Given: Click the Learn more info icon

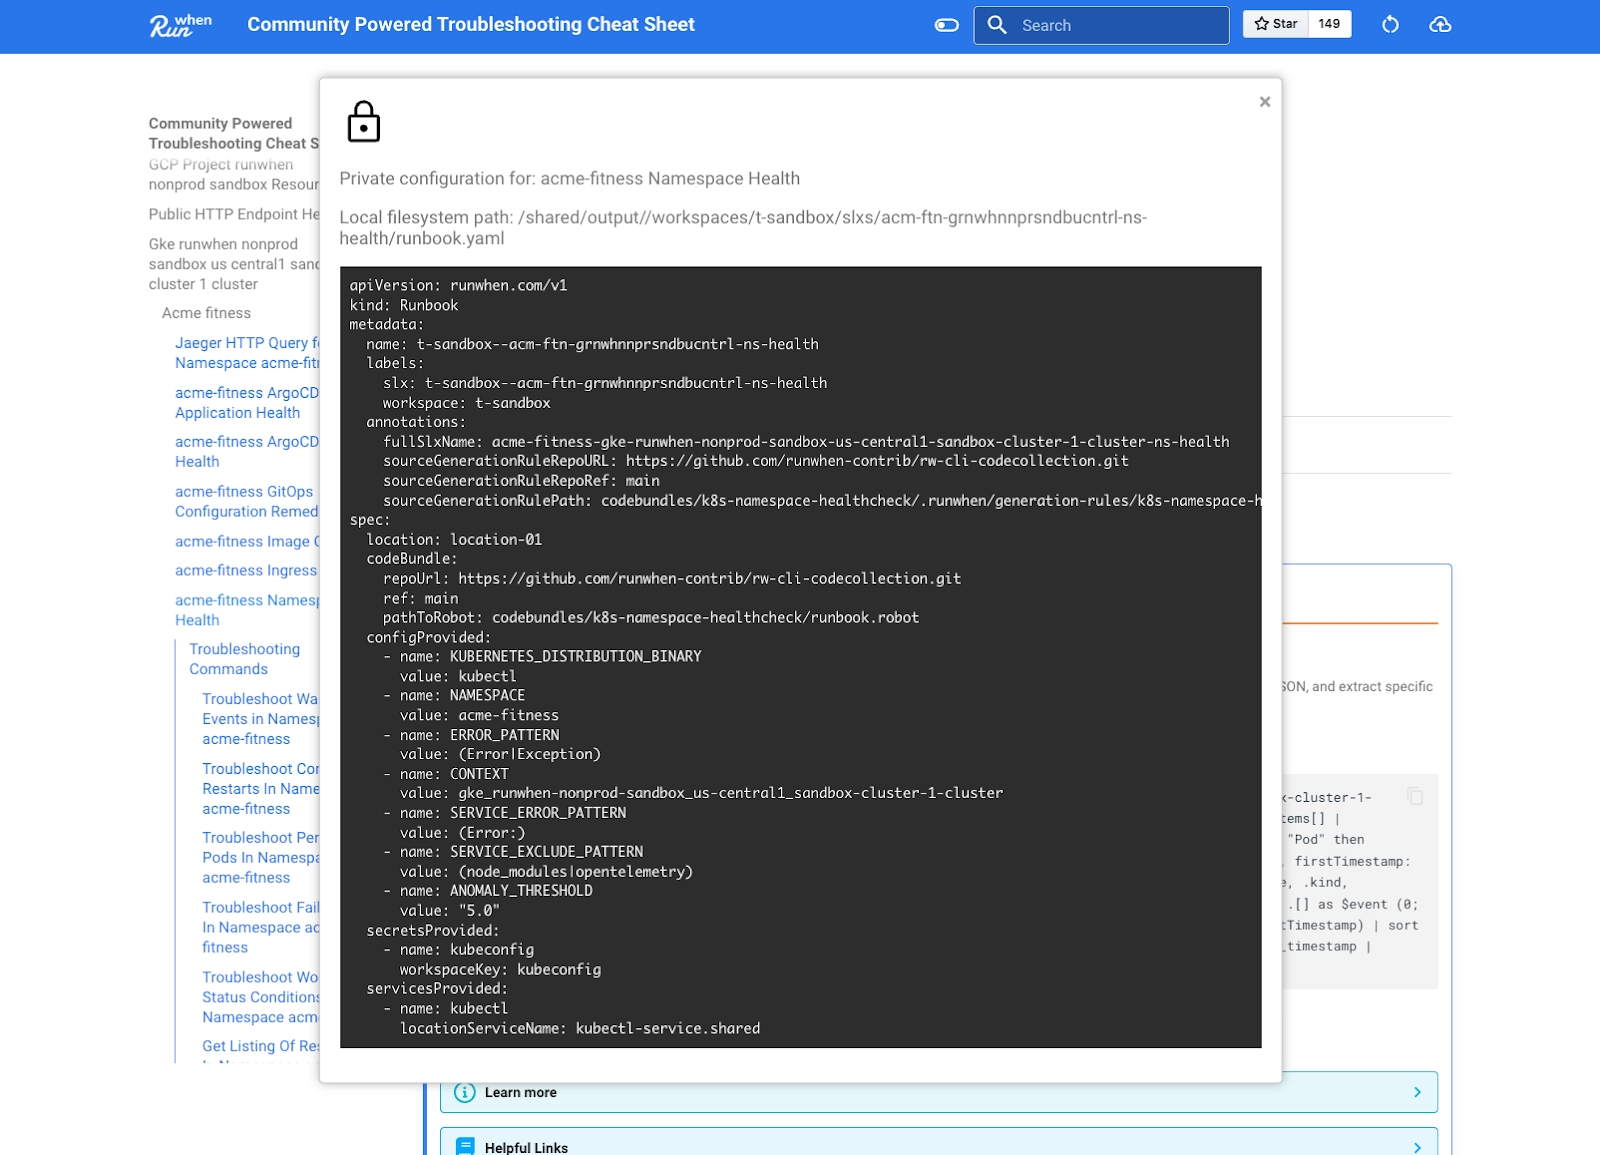Looking at the screenshot, I should (465, 1092).
